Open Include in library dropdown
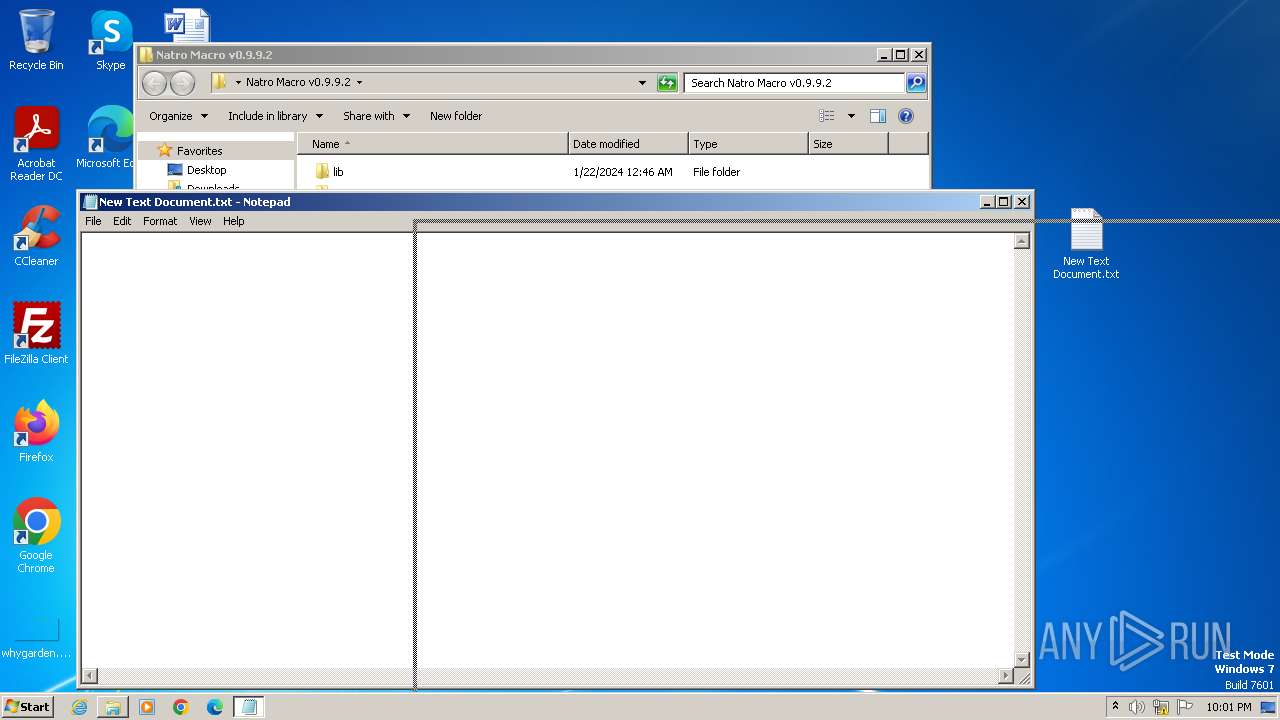1280x720 pixels. 275,116
